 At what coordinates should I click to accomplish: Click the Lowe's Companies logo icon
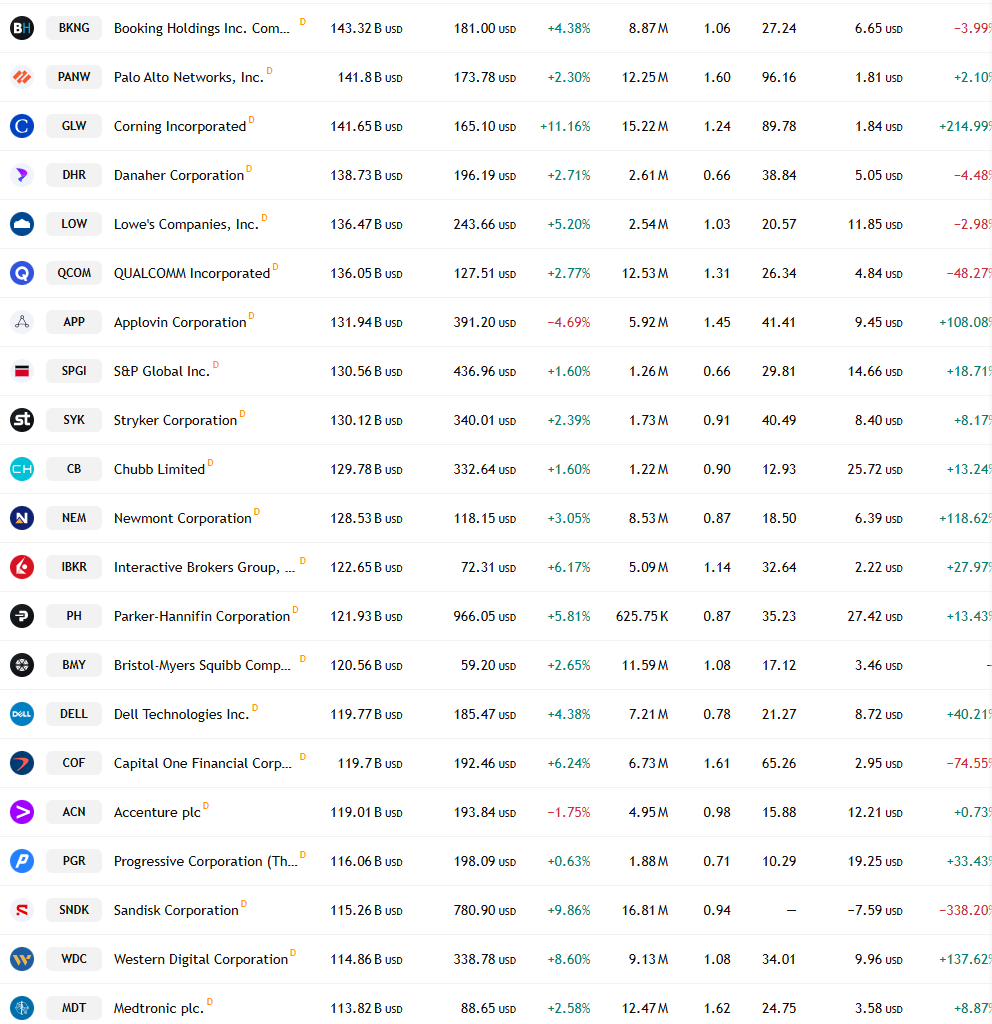point(22,224)
